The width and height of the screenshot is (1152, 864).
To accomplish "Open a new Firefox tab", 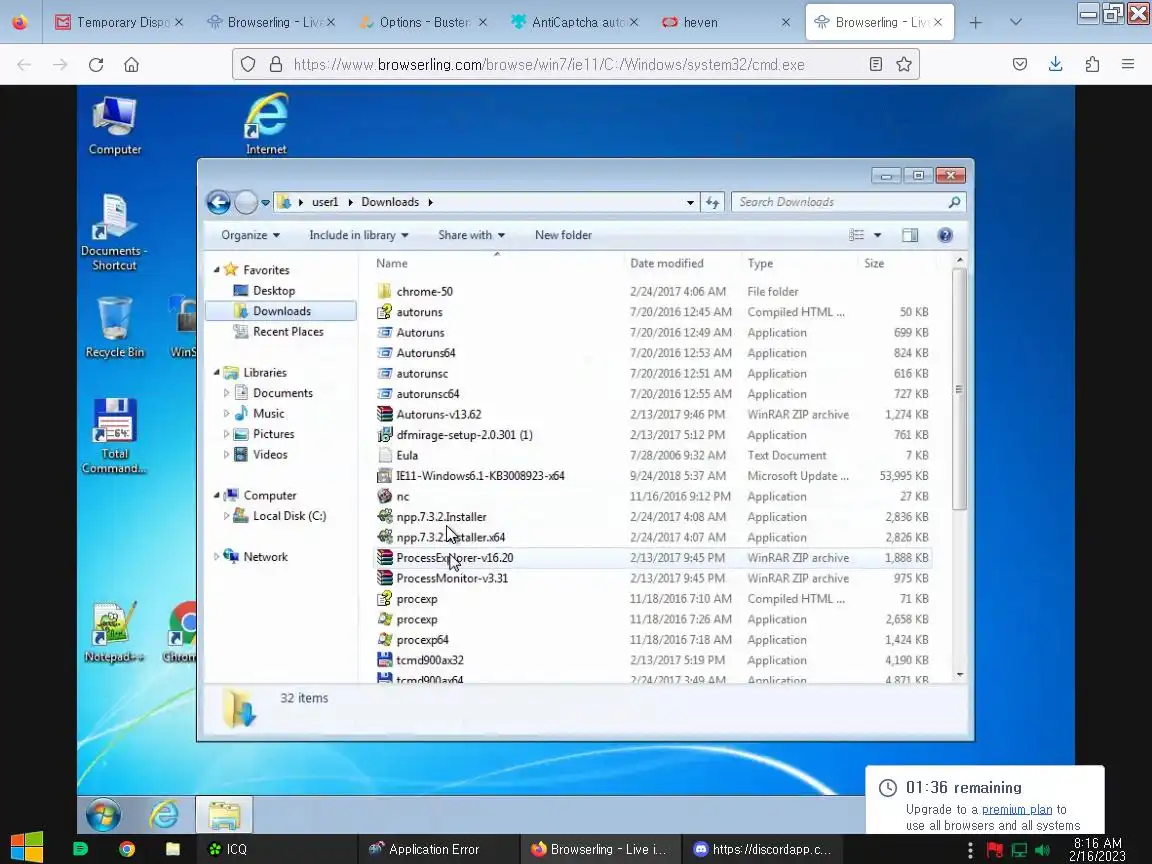I will (x=975, y=22).
